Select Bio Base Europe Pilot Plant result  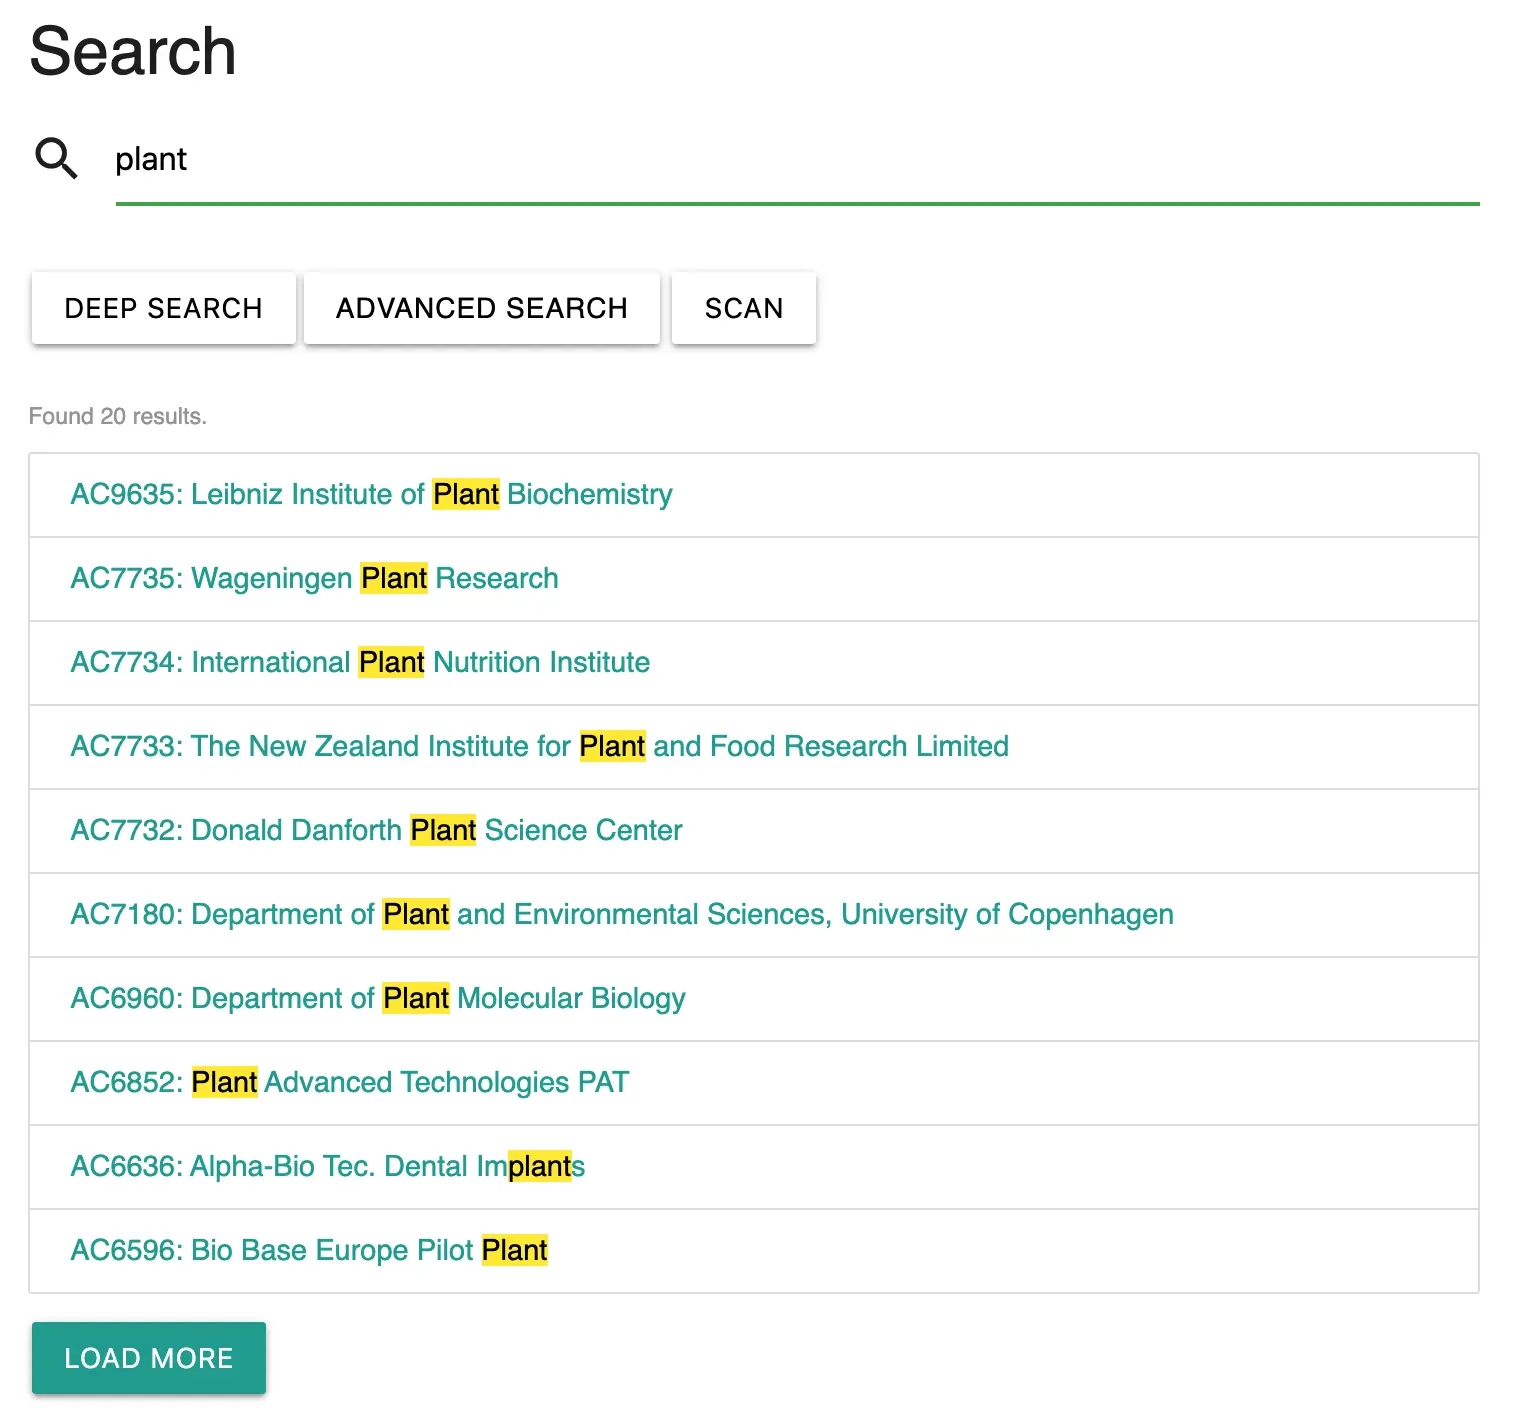click(x=309, y=1250)
